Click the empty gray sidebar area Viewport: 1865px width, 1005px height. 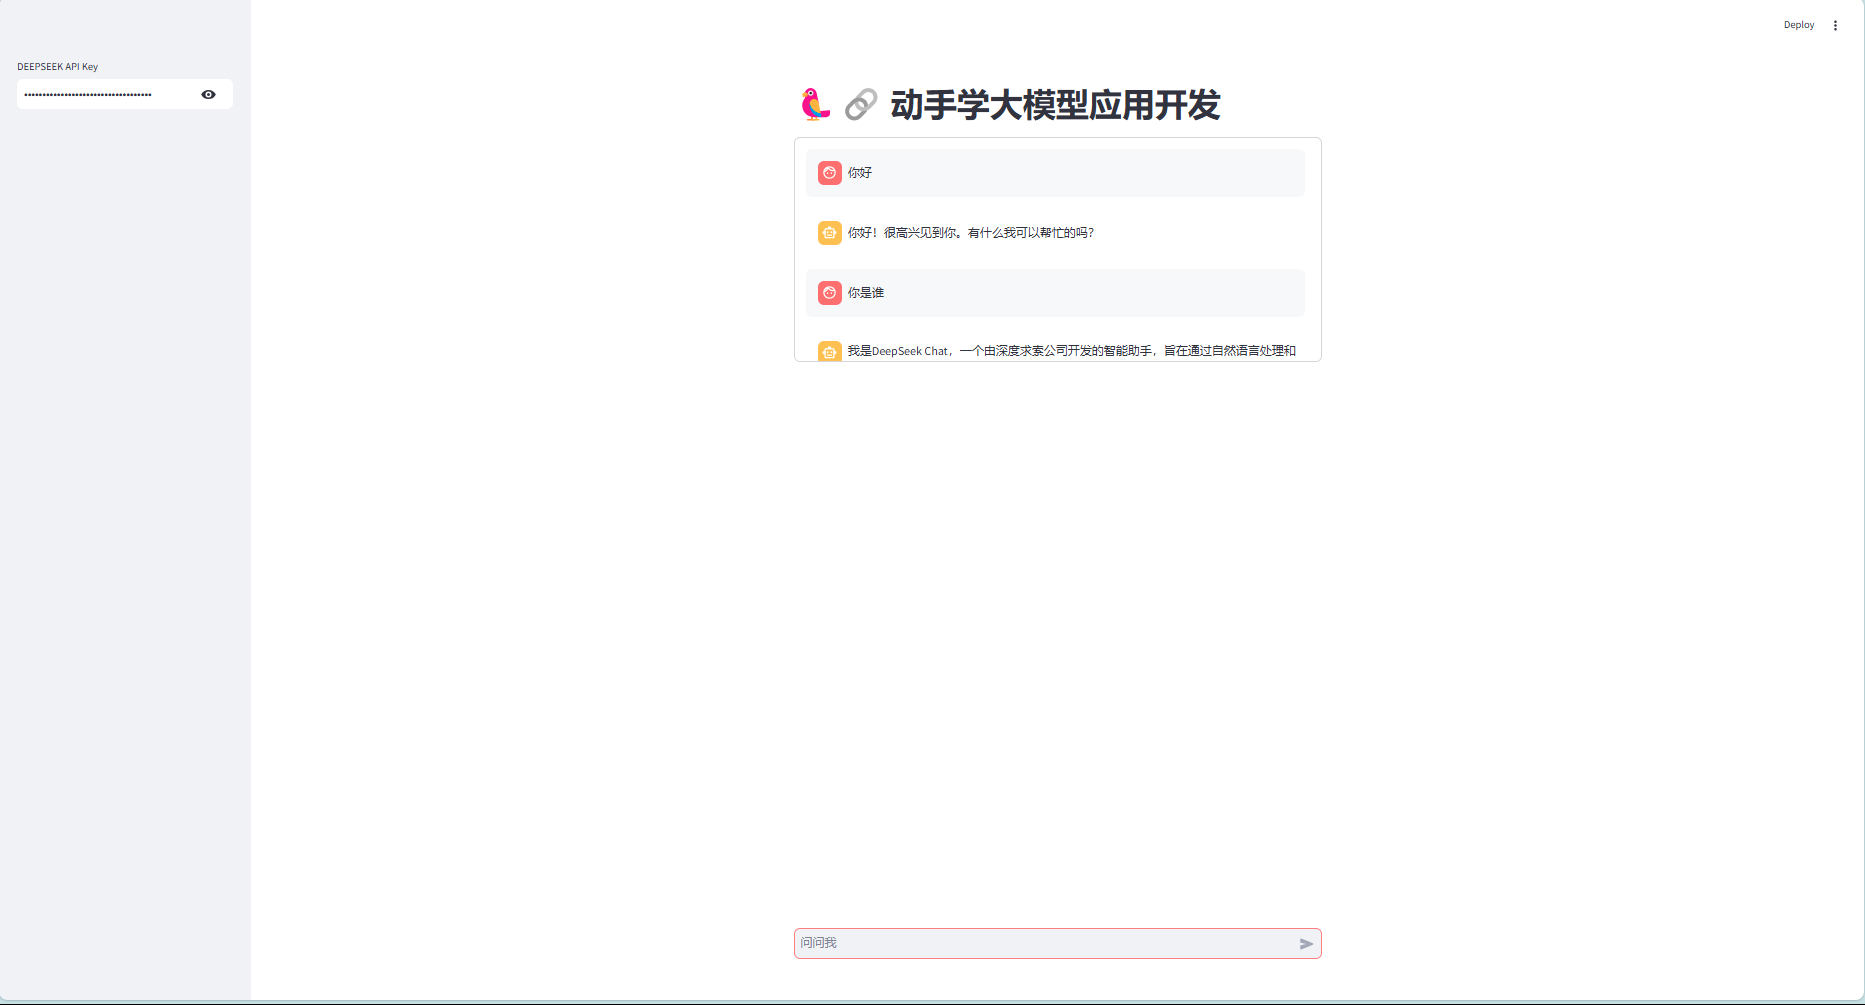tap(125, 500)
